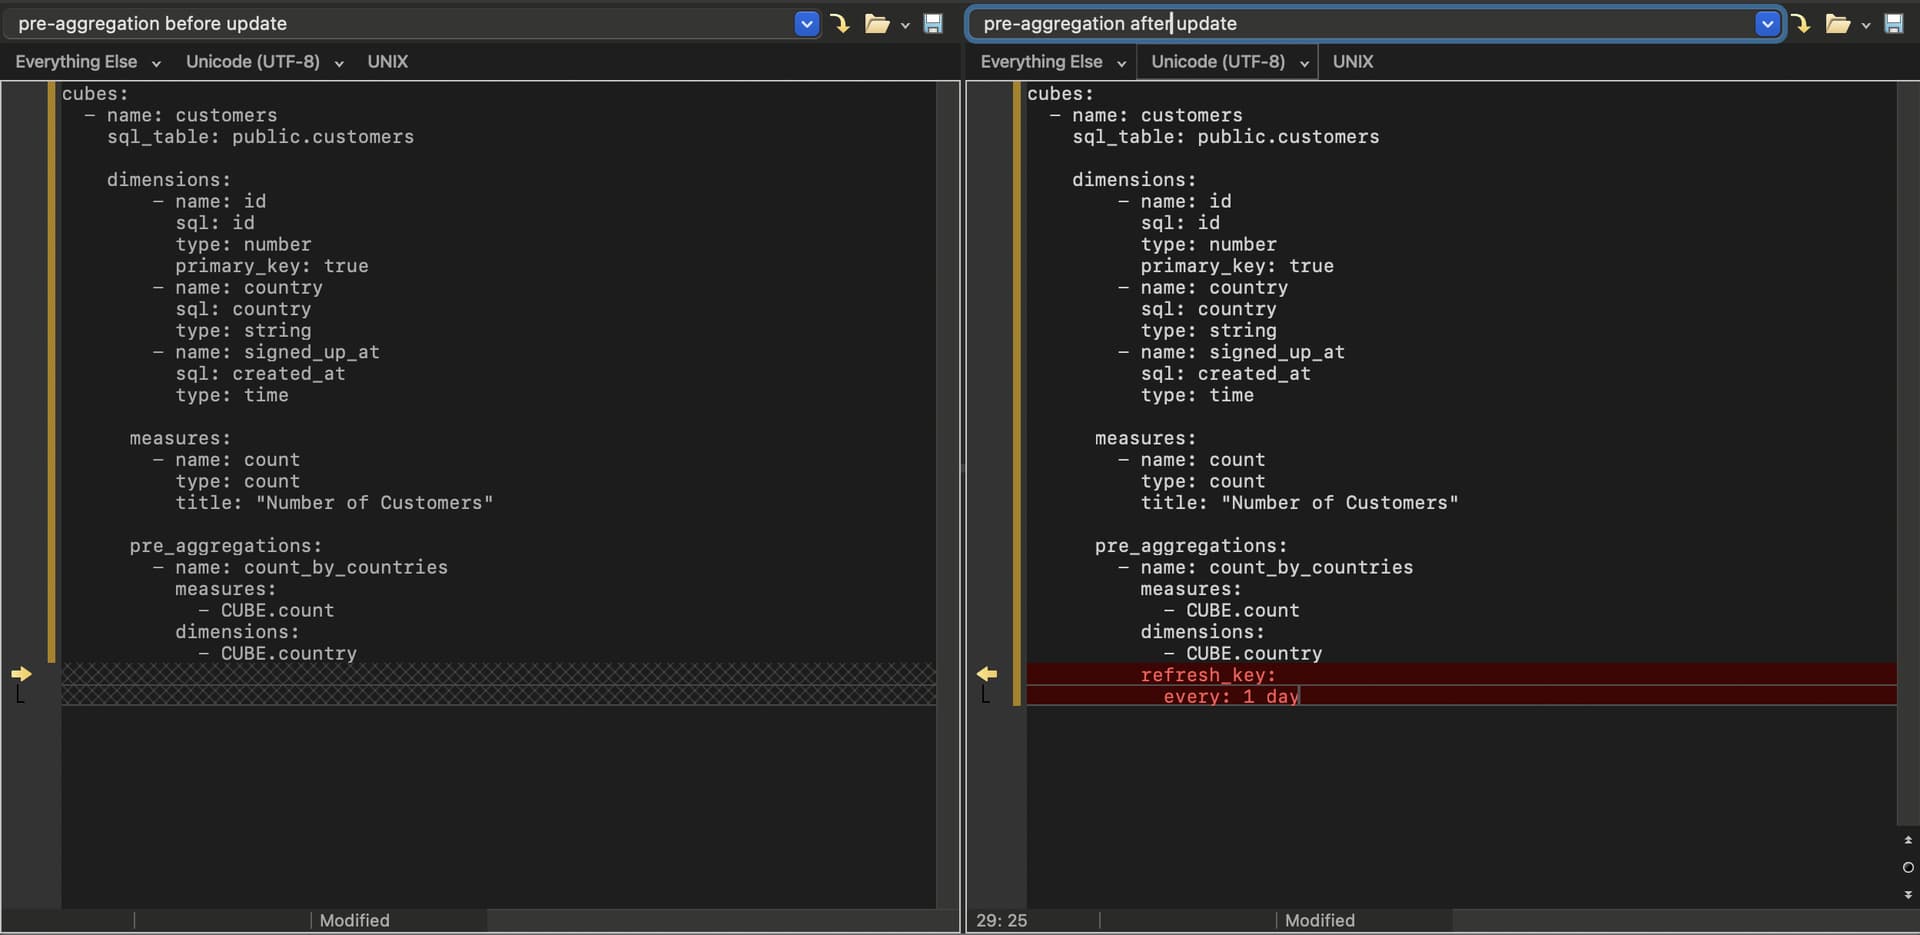
Task: Copy the difference to right with gutter arrow
Action: tap(21, 674)
